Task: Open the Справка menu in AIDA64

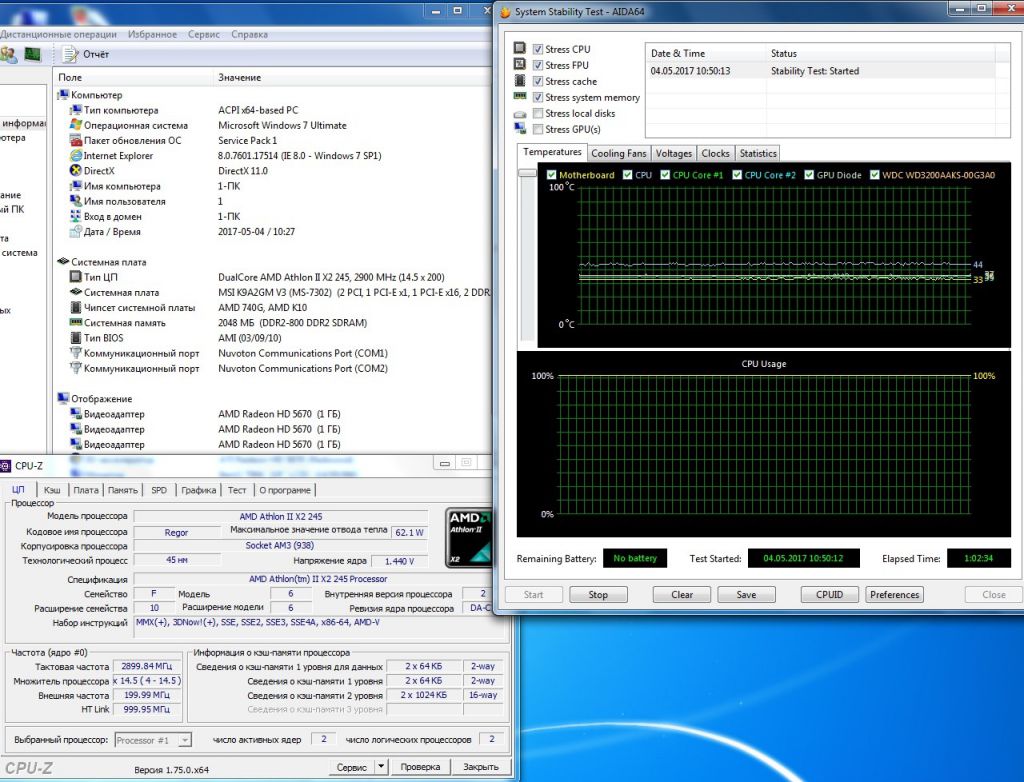Action: [249, 34]
